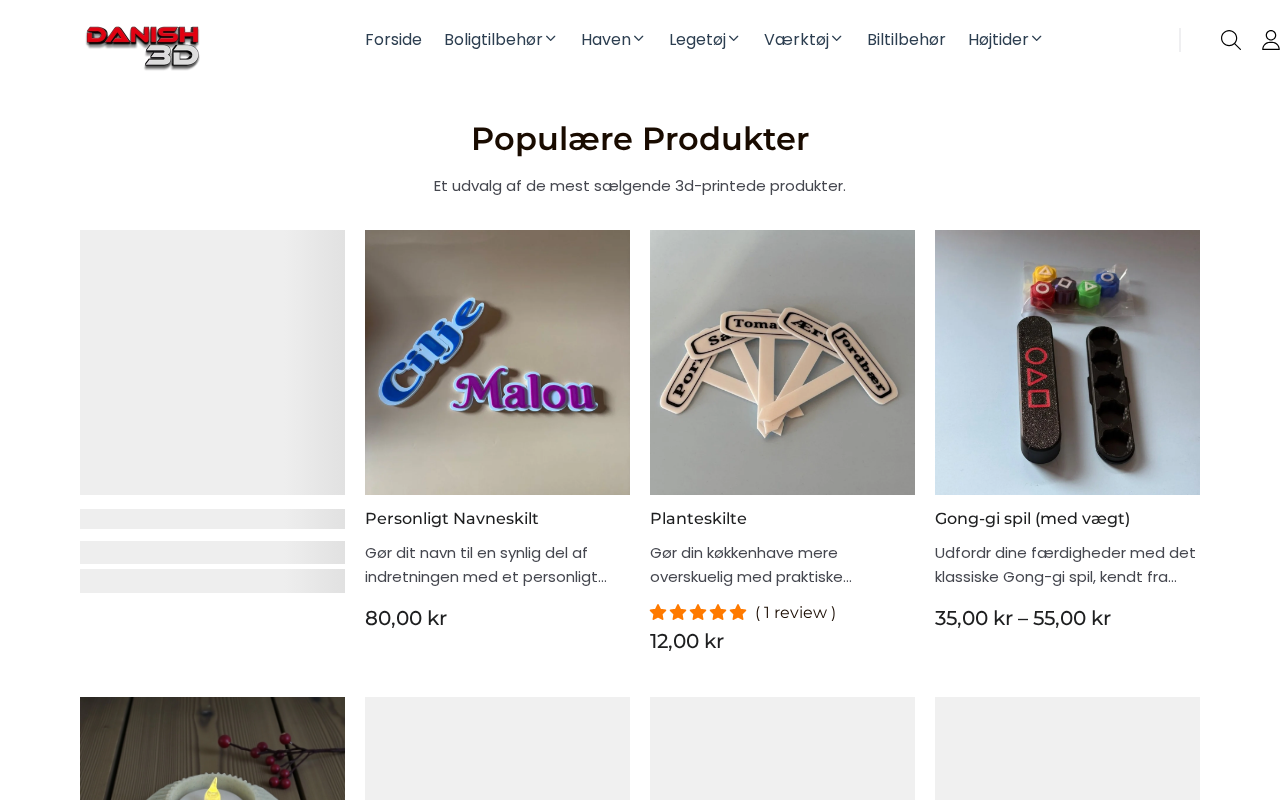Screen dimensions: 1280x800
Task: Expand the Boligtilbehør menu chevron
Action: 550,39
